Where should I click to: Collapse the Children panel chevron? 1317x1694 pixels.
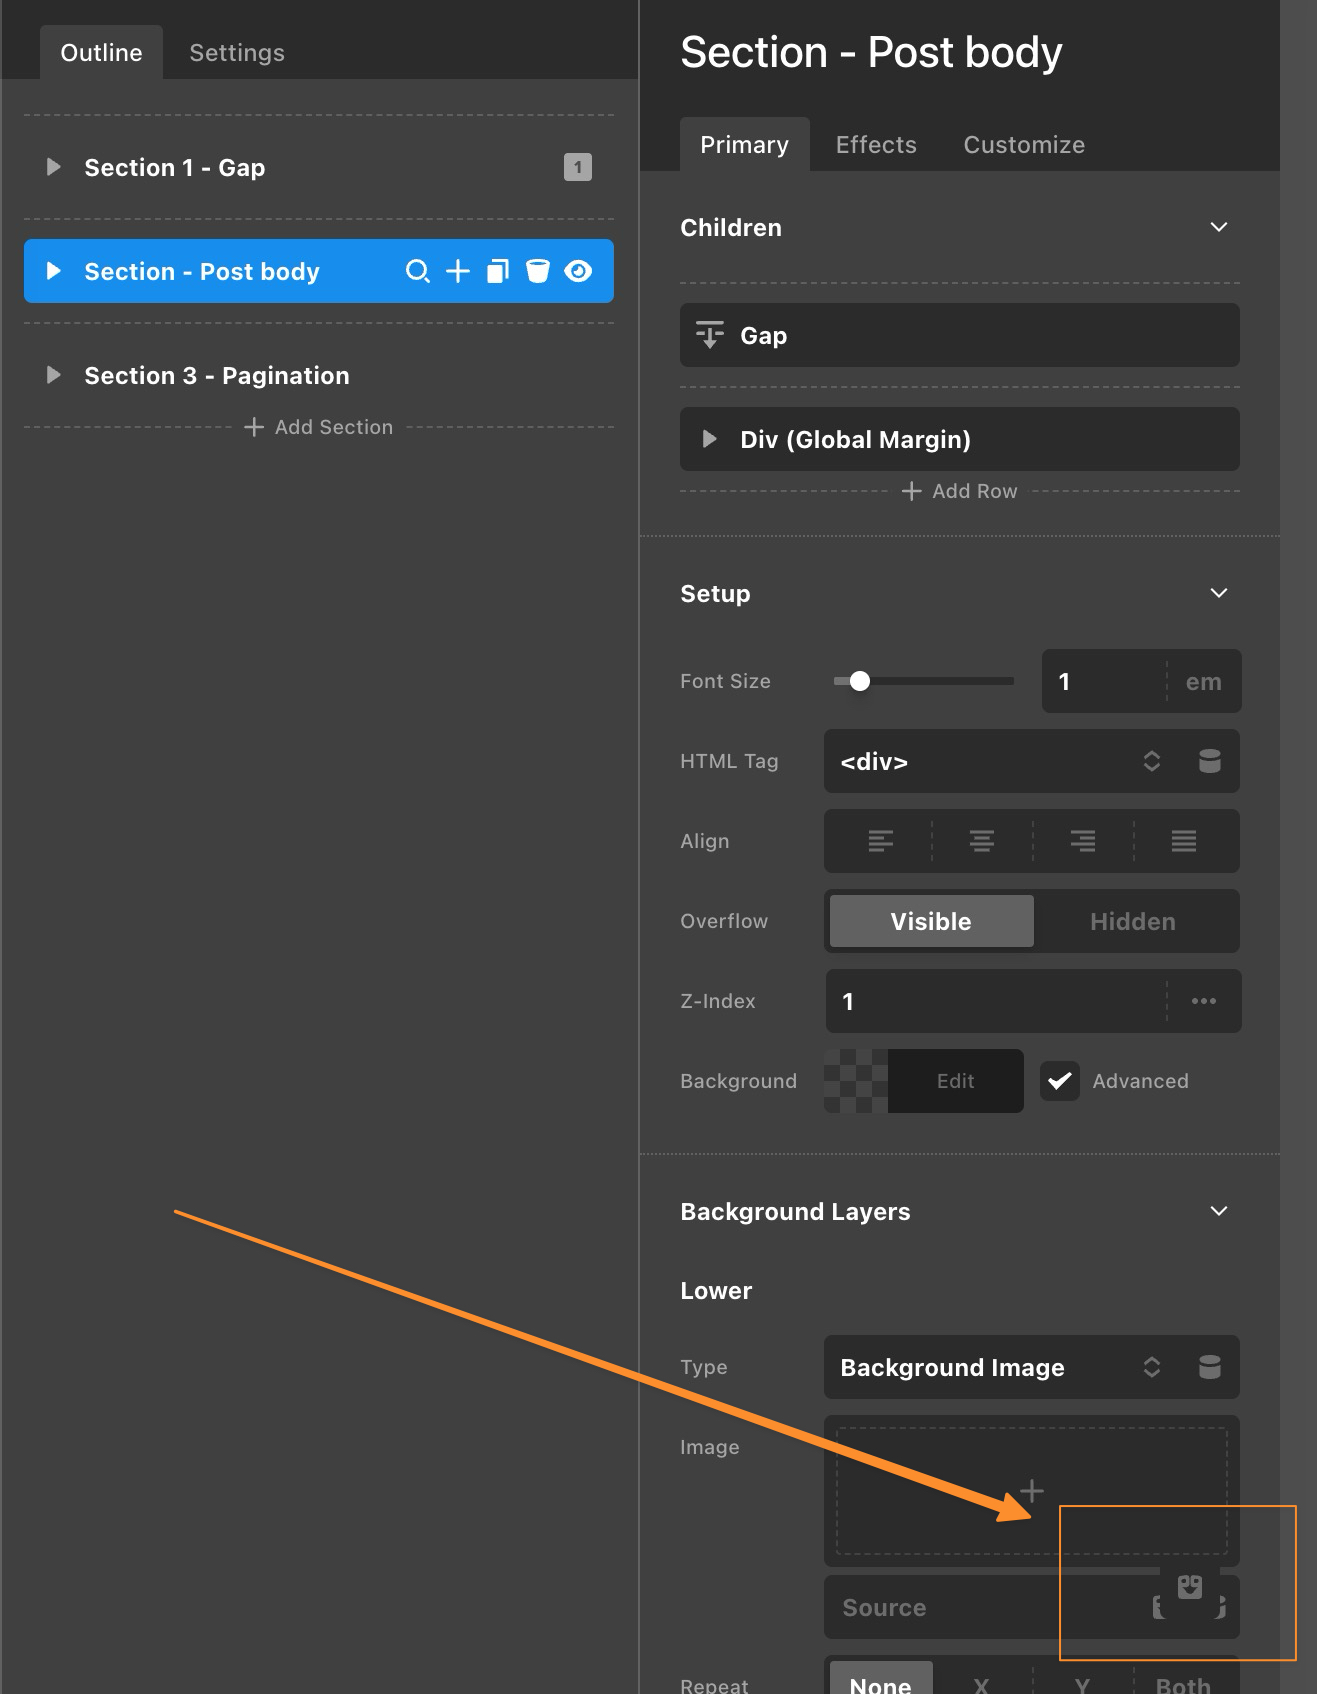[1218, 227]
